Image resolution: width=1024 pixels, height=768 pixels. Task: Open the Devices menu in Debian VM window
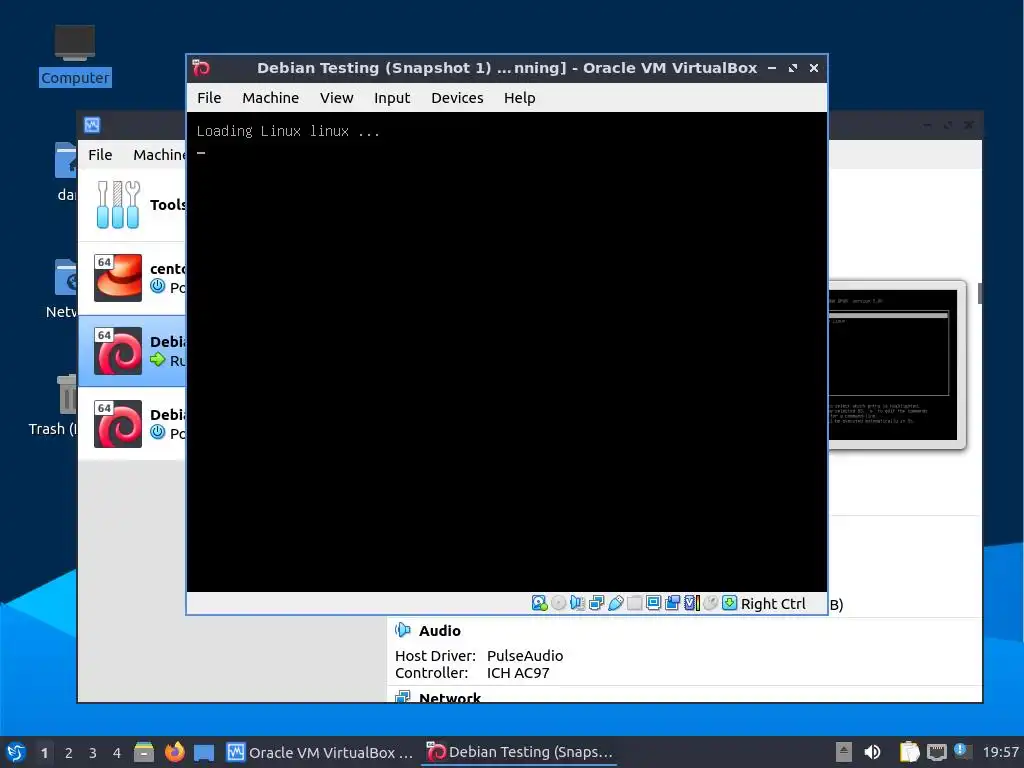point(457,98)
